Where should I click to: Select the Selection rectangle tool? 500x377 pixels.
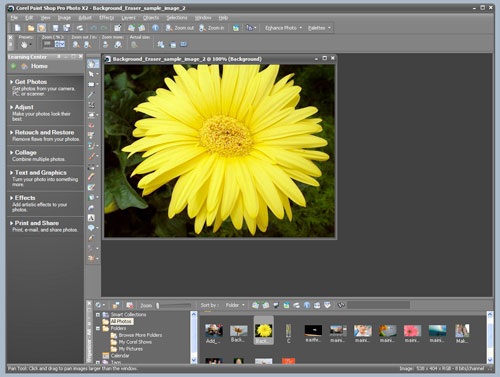point(91,84)
